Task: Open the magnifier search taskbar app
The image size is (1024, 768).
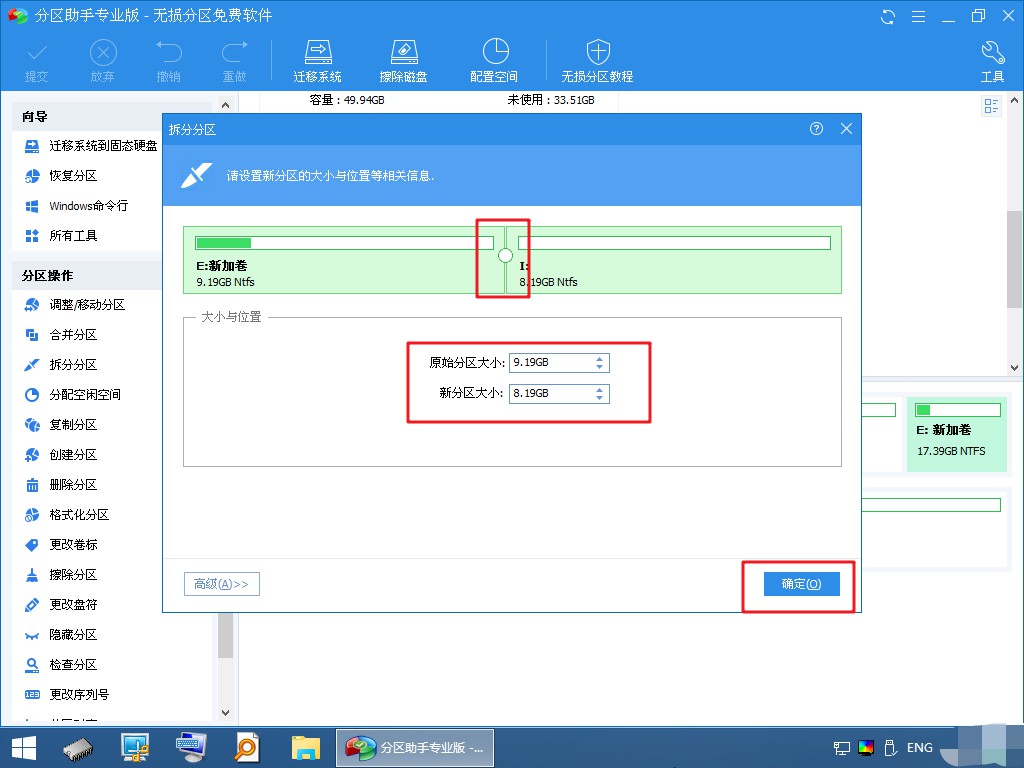Action: point(247,748)
